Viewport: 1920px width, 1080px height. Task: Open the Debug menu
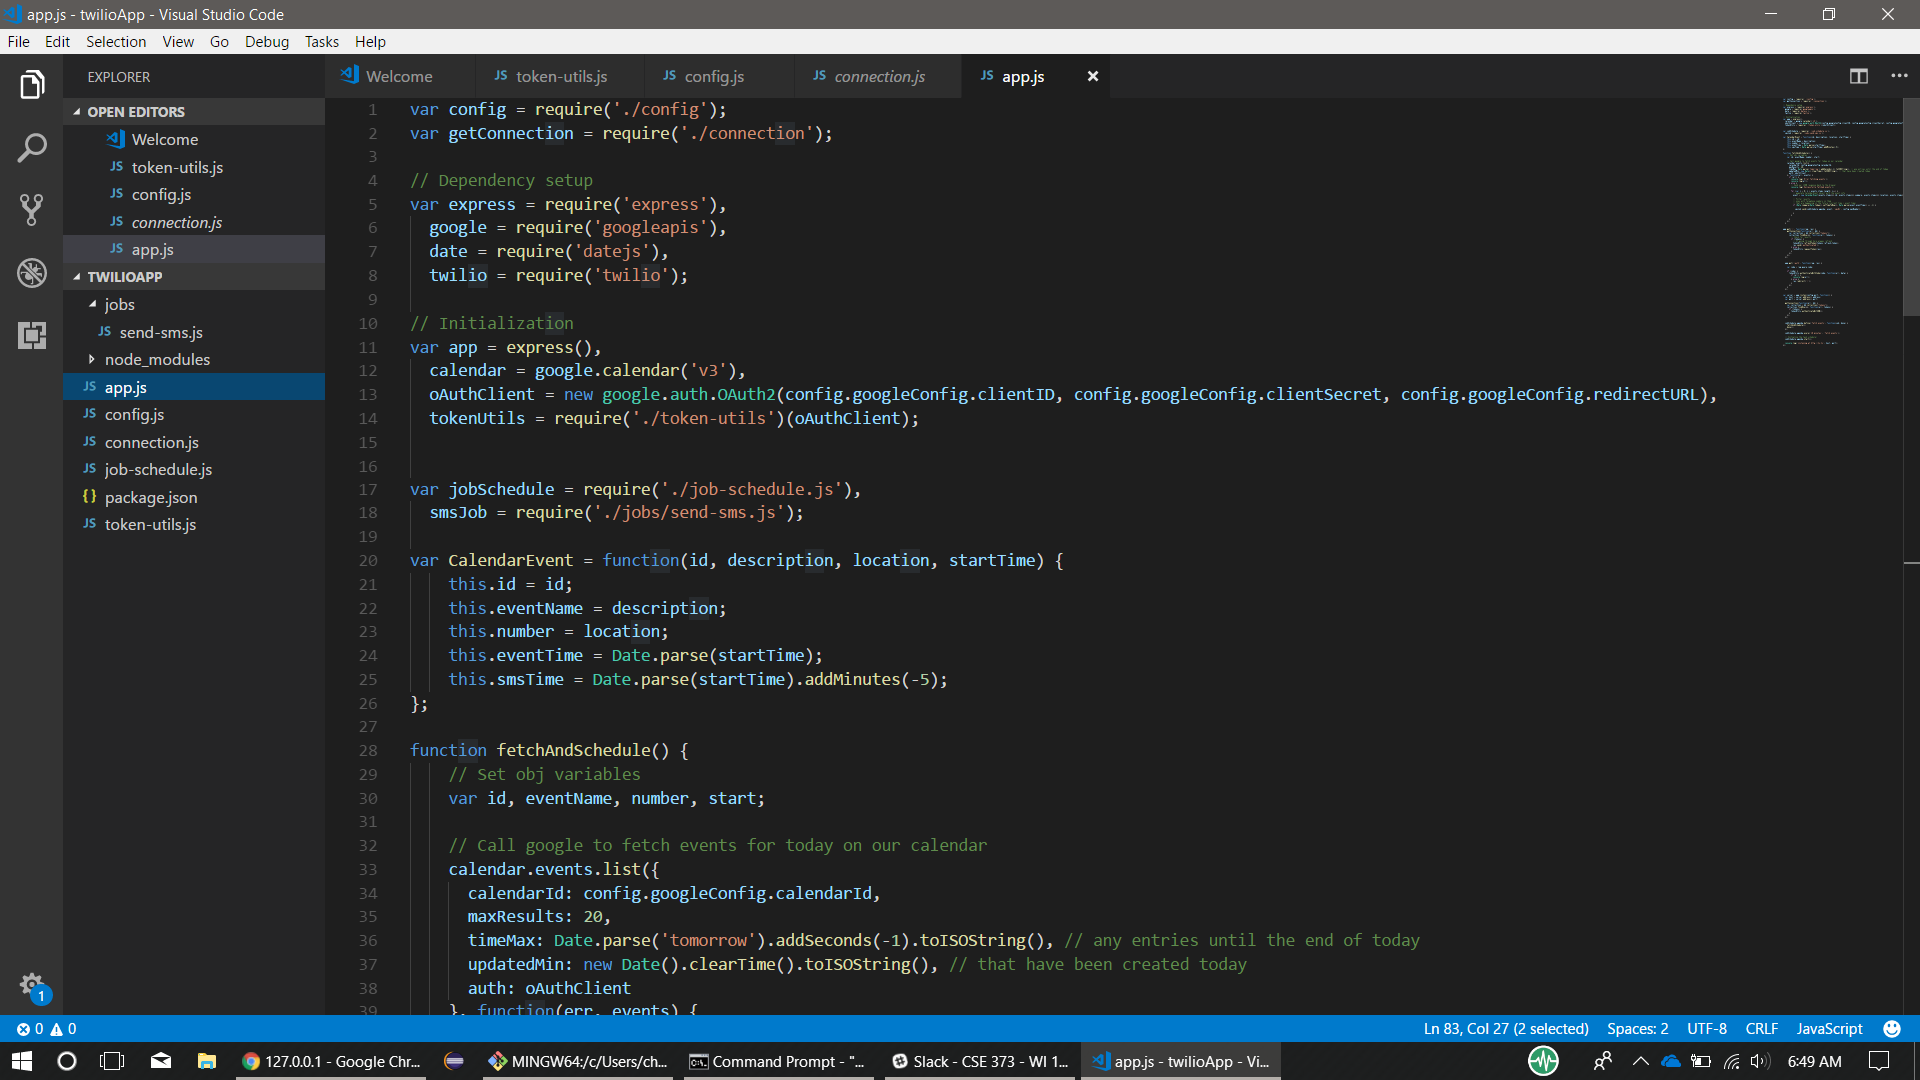pos(266,41)
